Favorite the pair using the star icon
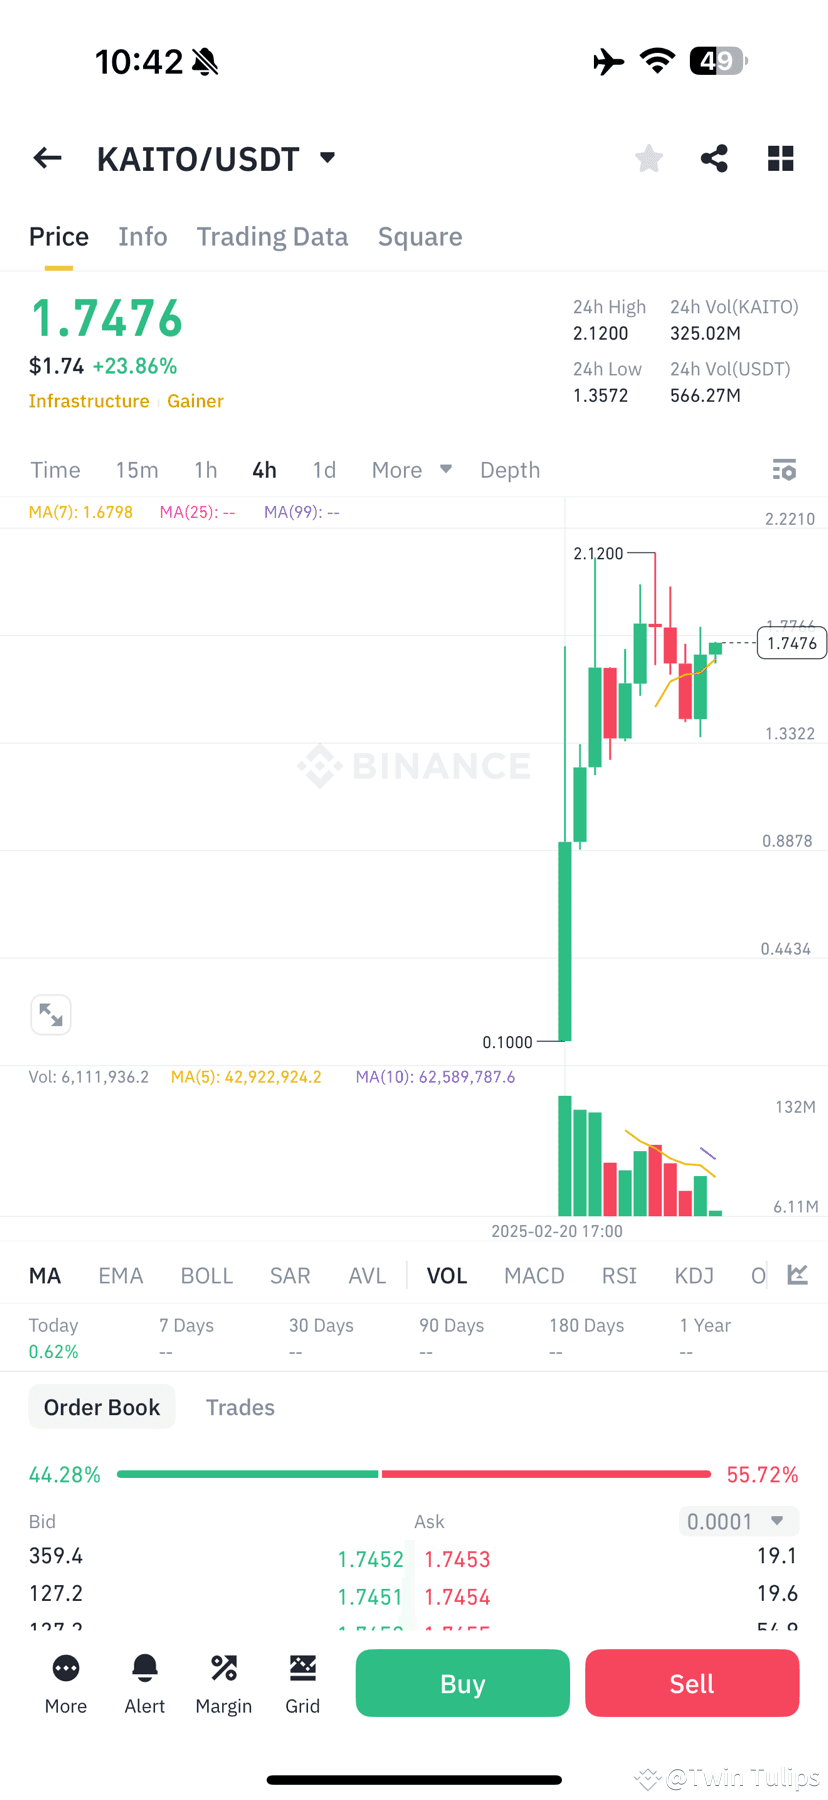This screenshot has width=828, height=1800. point(648,158)
